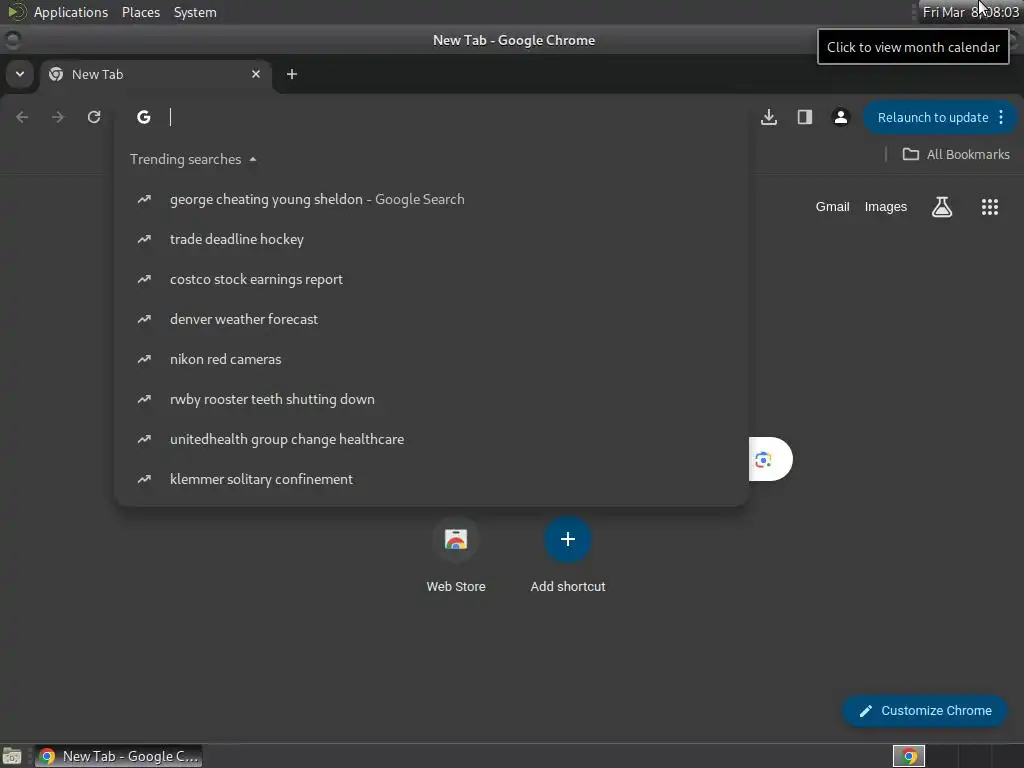Open the Places menu

click(x=141, y=12)
